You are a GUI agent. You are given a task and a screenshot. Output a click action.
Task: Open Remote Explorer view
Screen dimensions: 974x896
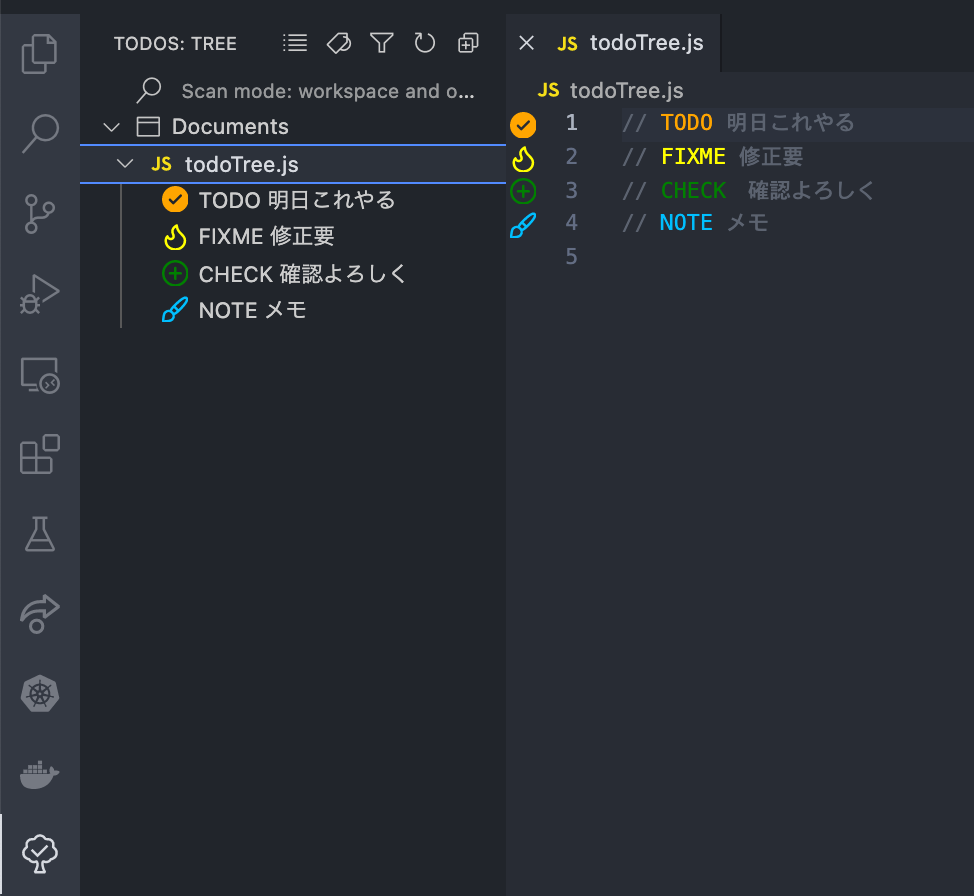pos(40,375)
